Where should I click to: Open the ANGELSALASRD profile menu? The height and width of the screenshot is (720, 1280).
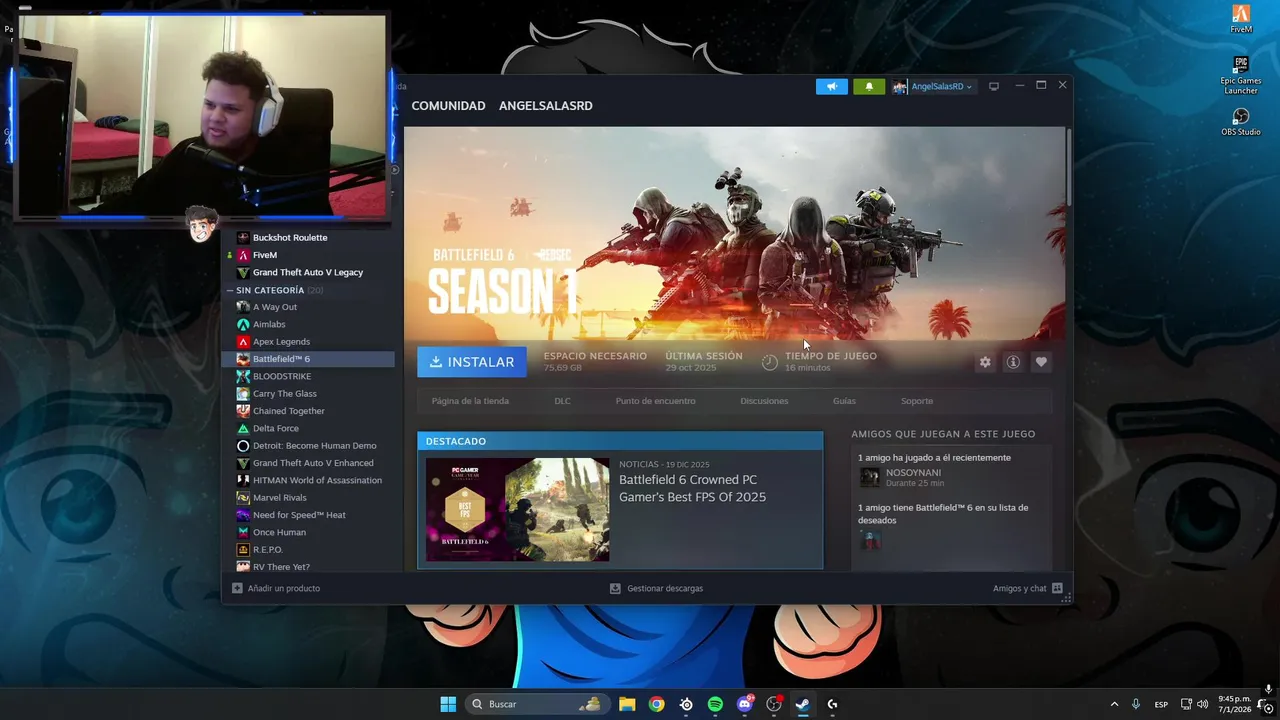coord(546,106)
